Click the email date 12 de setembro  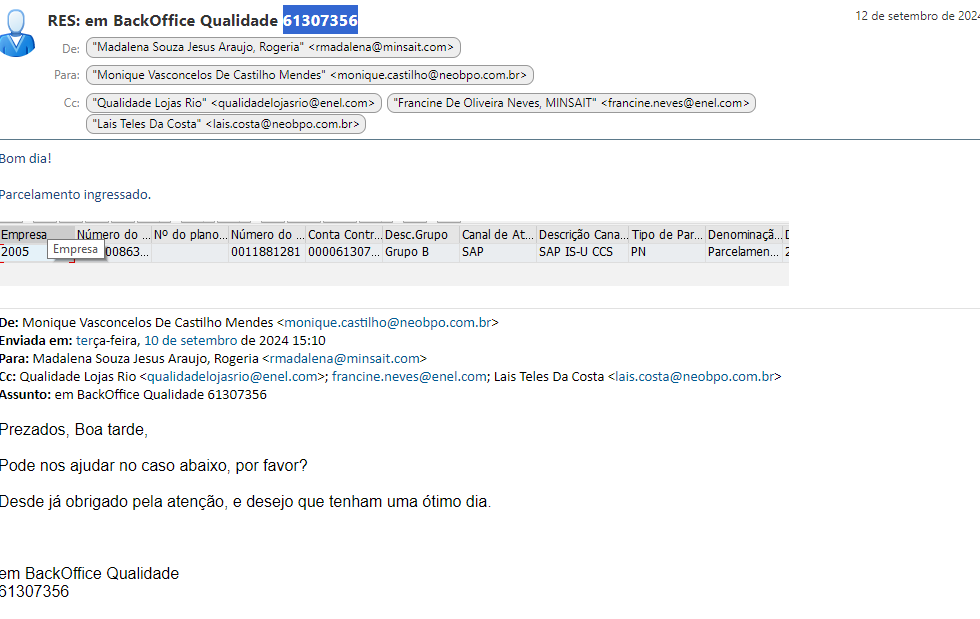(918, 16)
